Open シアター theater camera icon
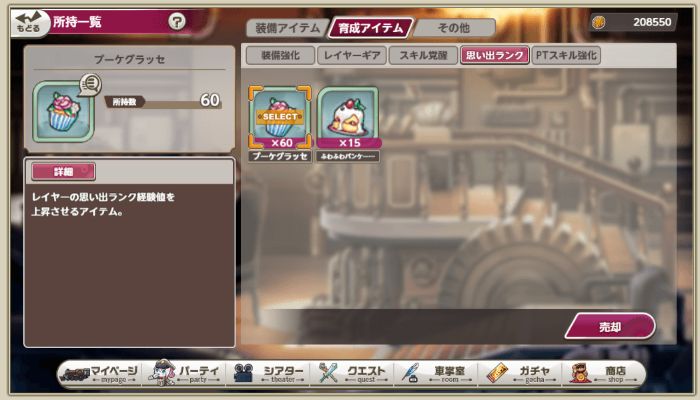700x400 pixels. coord(244,373)
